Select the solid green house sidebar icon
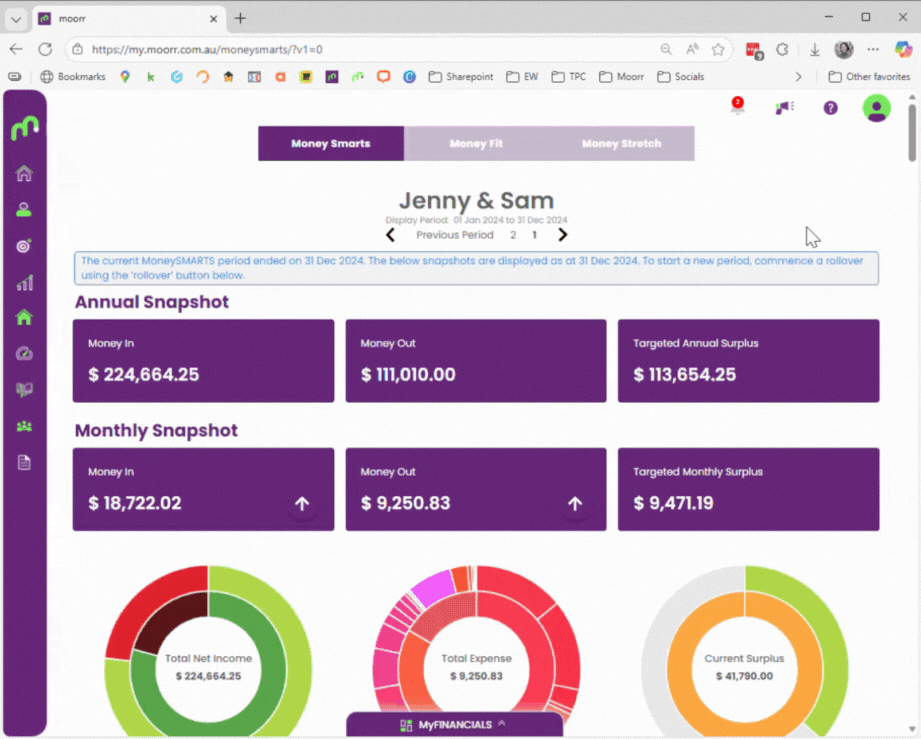This screenshot has height=739, width=921. 24,318
